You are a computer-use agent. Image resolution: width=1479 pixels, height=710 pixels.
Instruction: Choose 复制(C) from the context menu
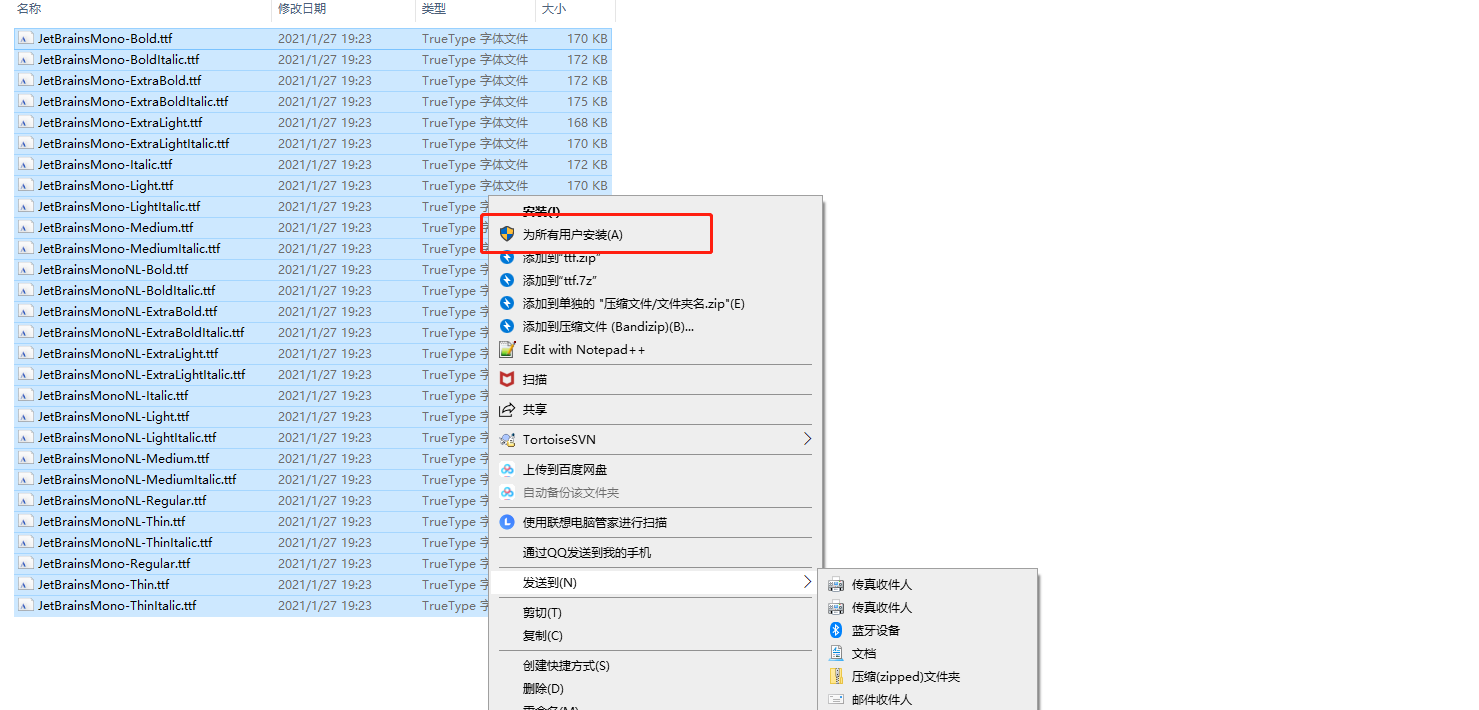543,635
